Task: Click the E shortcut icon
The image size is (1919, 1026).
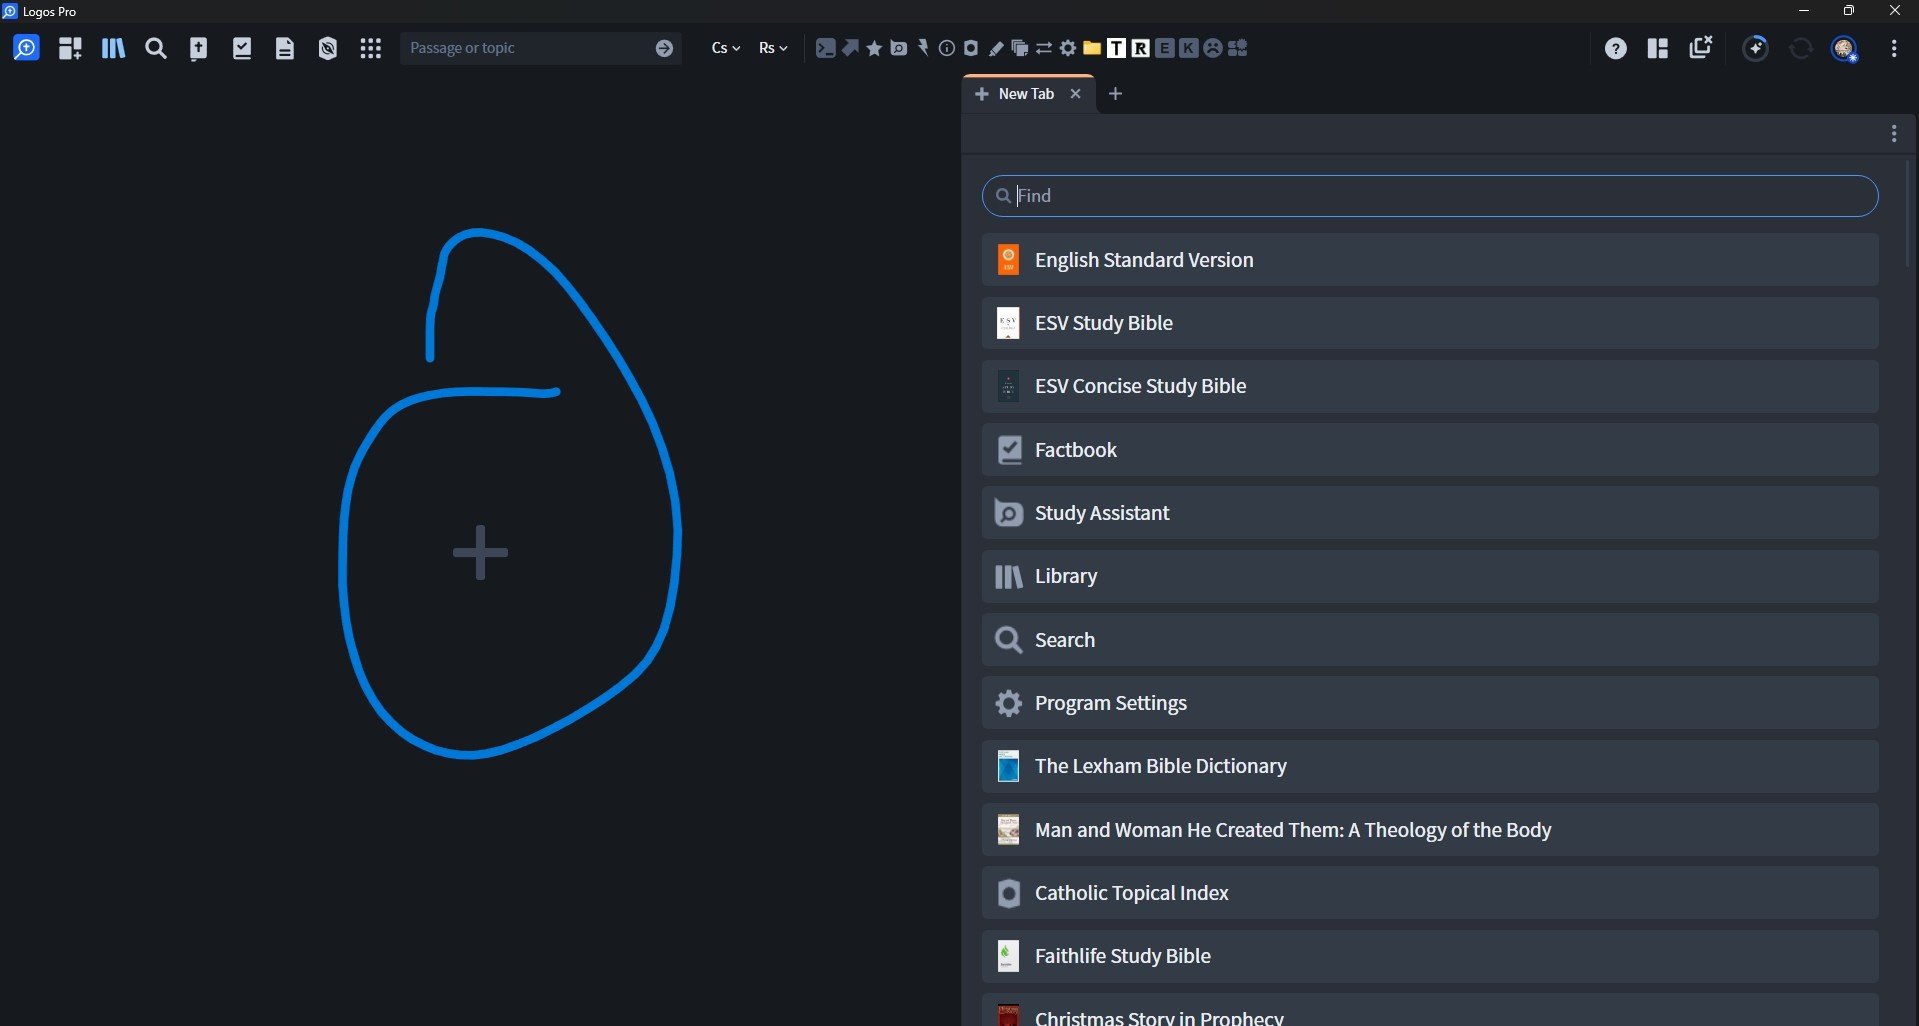Action: (1165, 48)
